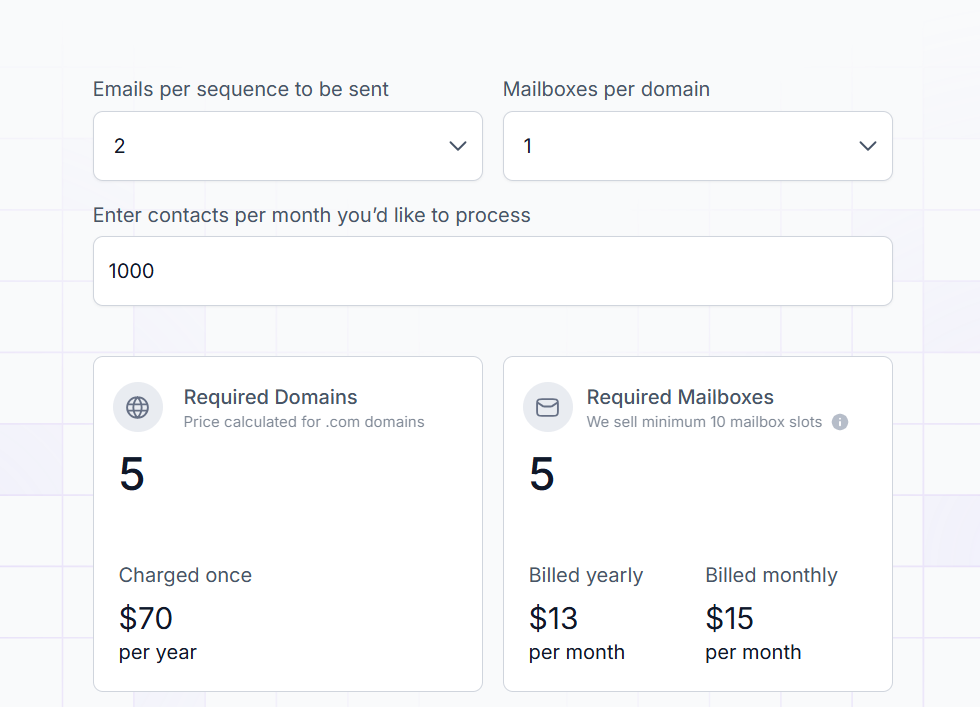
Task: Click the "Mailboxes per domain" label
Action: pos(606,89)
